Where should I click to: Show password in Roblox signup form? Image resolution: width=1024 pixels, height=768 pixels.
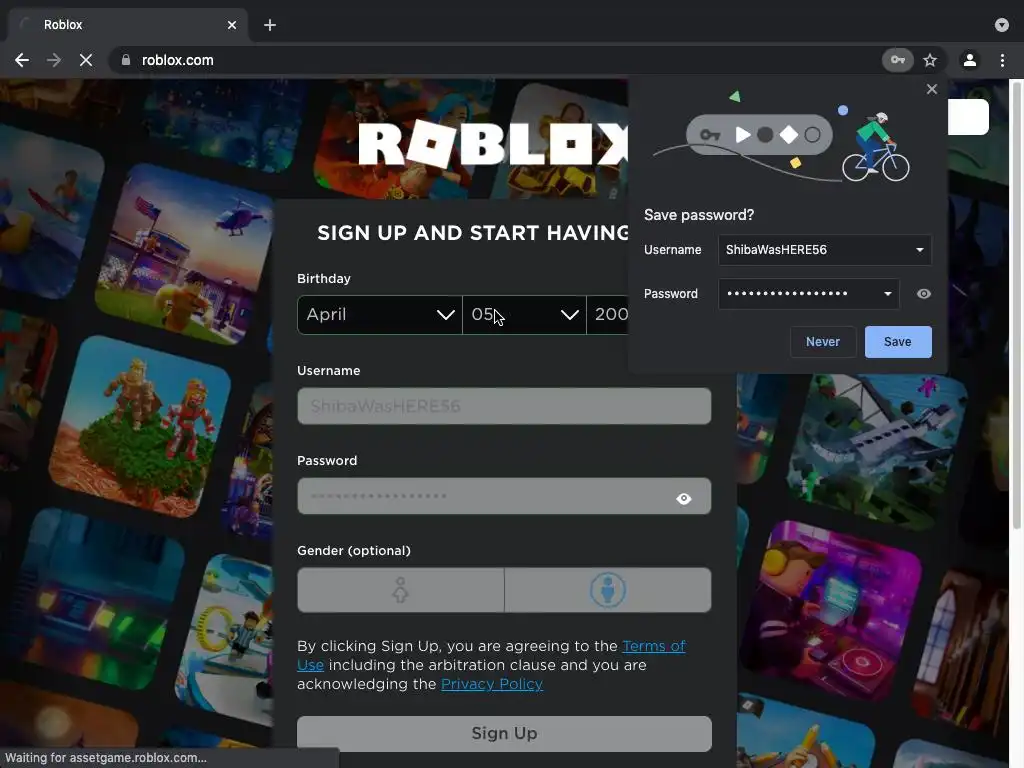[684, 499]
